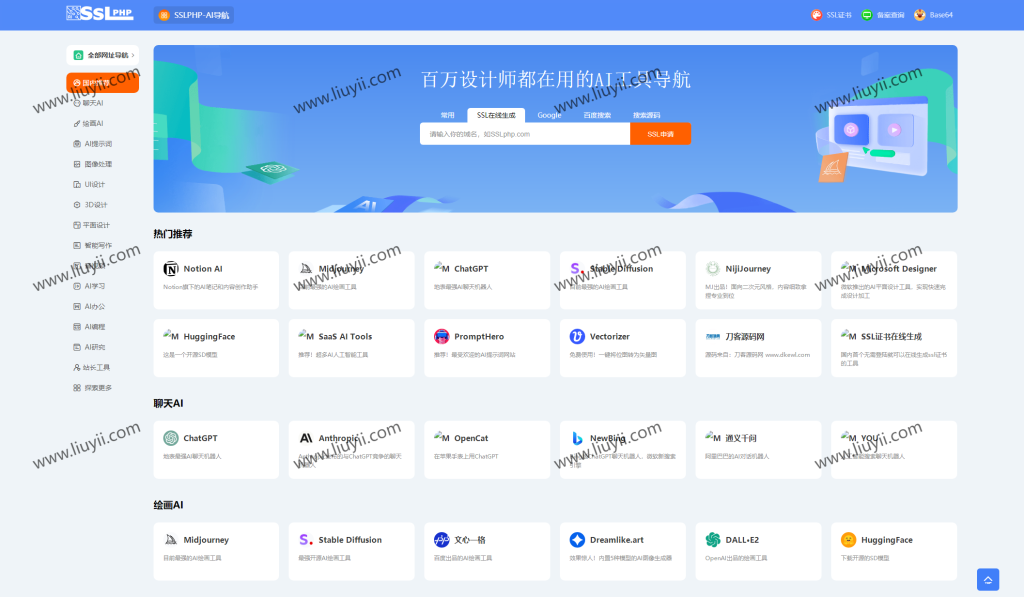This screenshot has width=1024, height=597.
Task: Click HuggingFace emoji icon under 绘画AI
Action: point(848,540)
